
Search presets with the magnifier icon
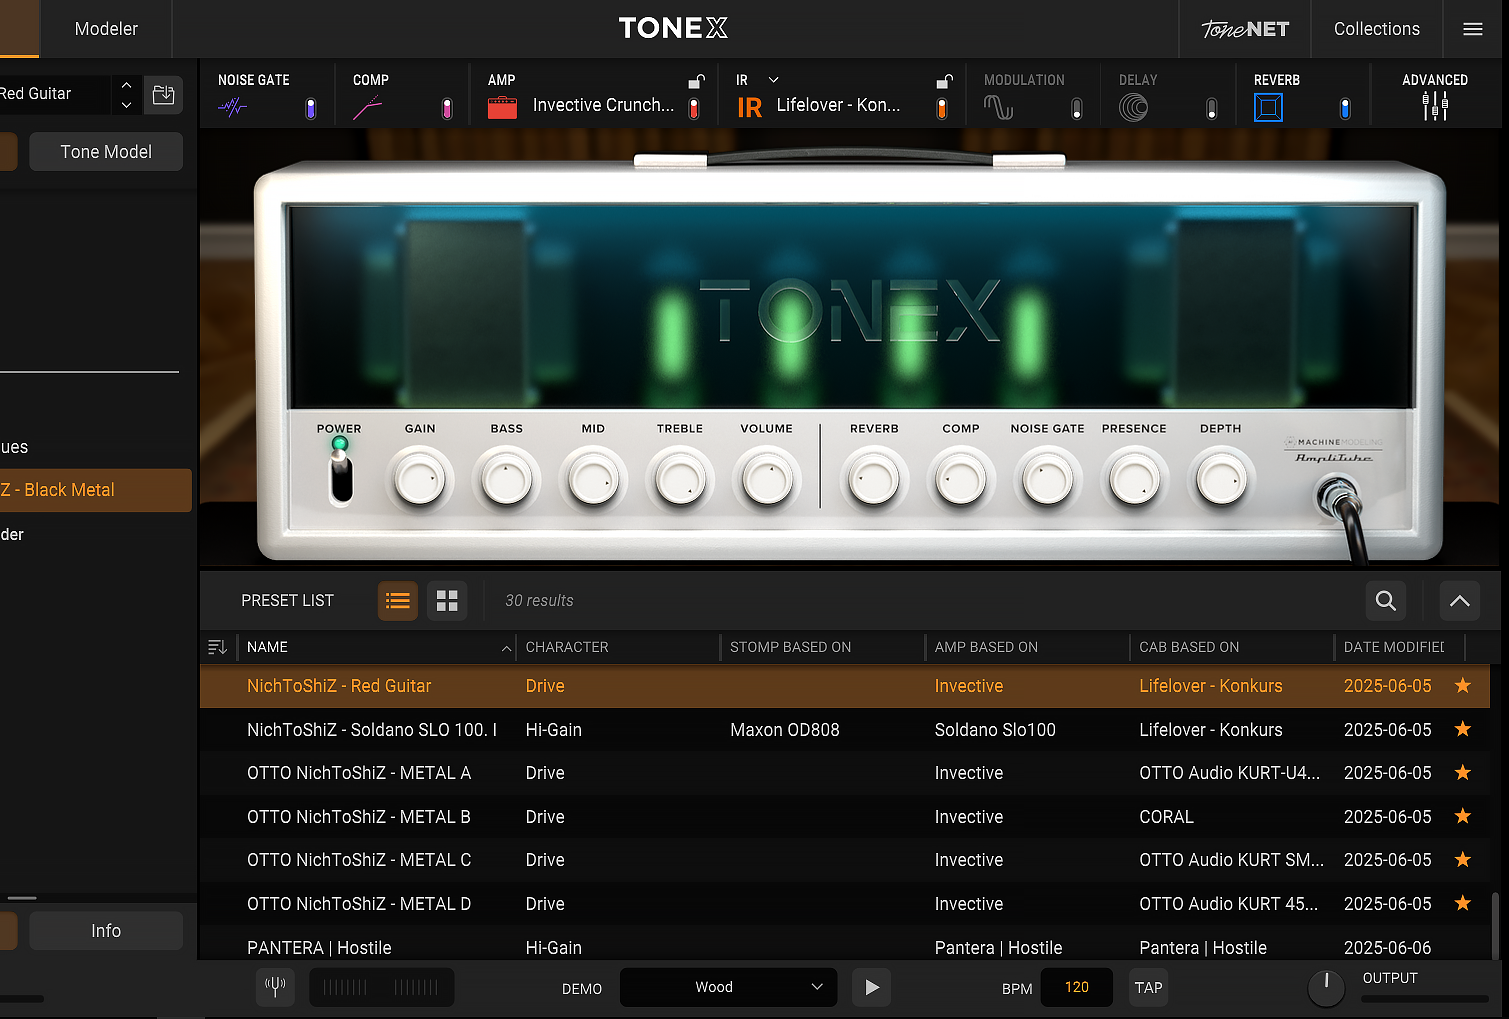(x=1386, y=601)
